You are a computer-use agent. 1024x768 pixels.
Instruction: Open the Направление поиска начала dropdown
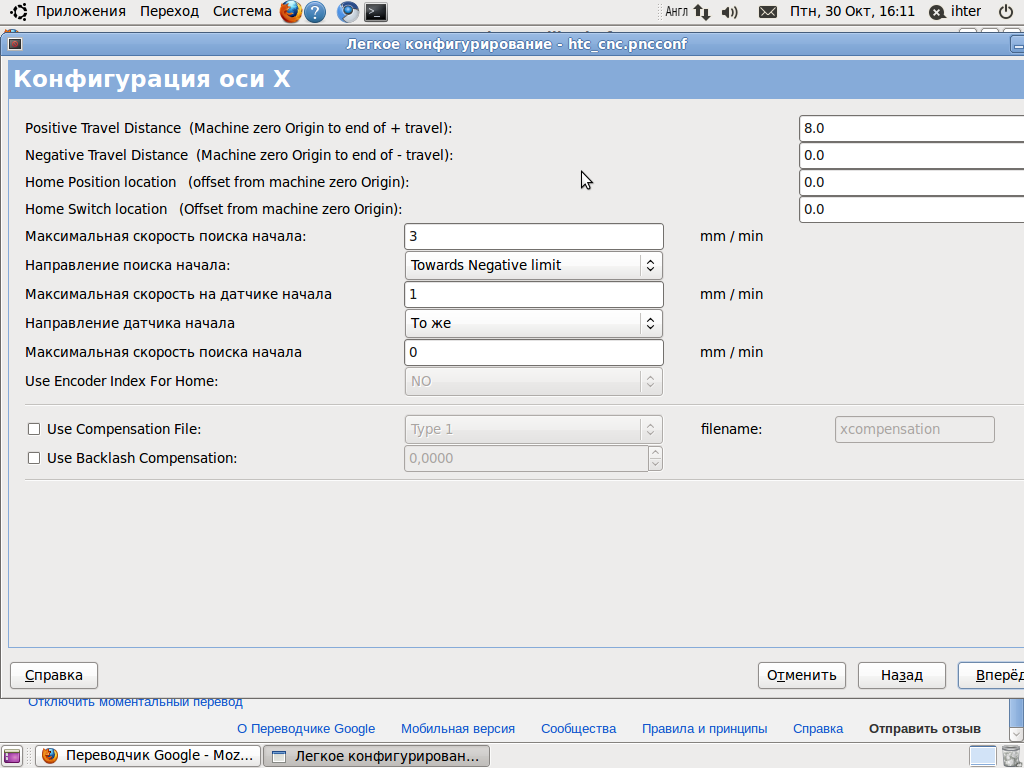click(x=534, y=265)
